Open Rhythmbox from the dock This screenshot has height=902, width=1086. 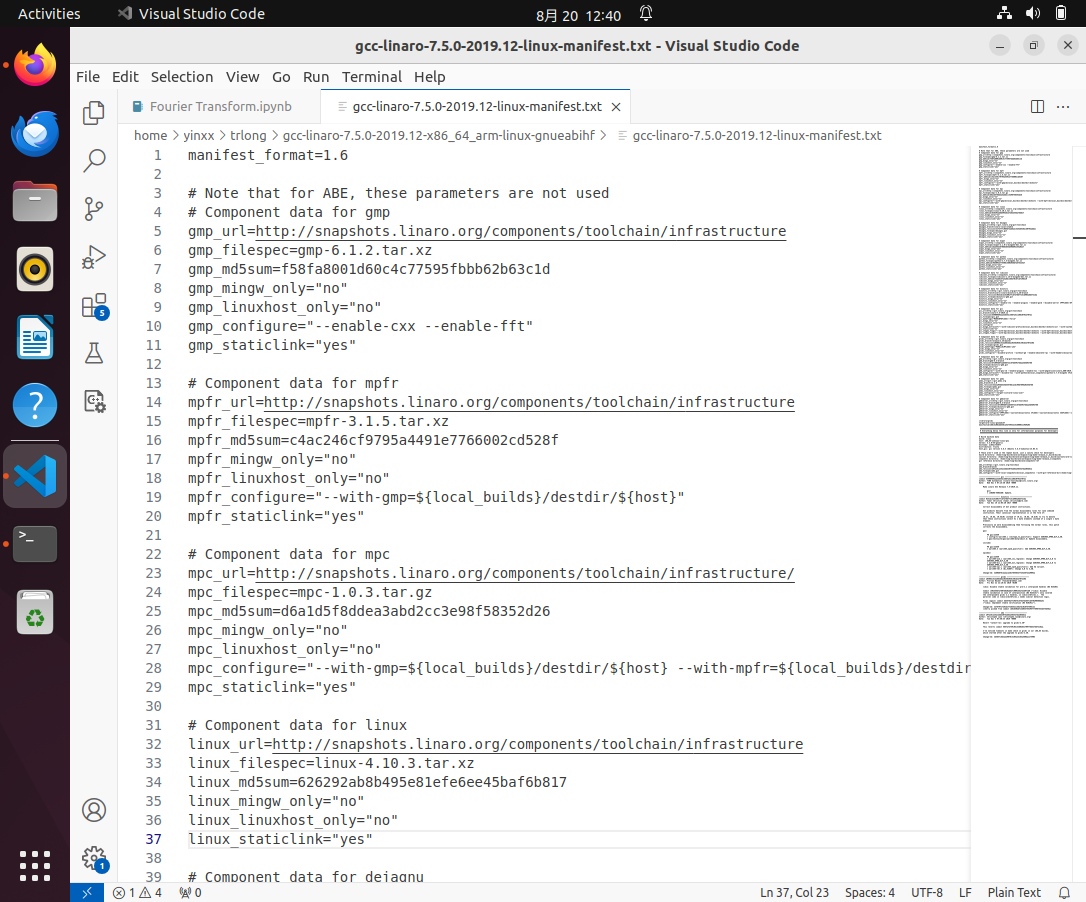pos(35,269)
